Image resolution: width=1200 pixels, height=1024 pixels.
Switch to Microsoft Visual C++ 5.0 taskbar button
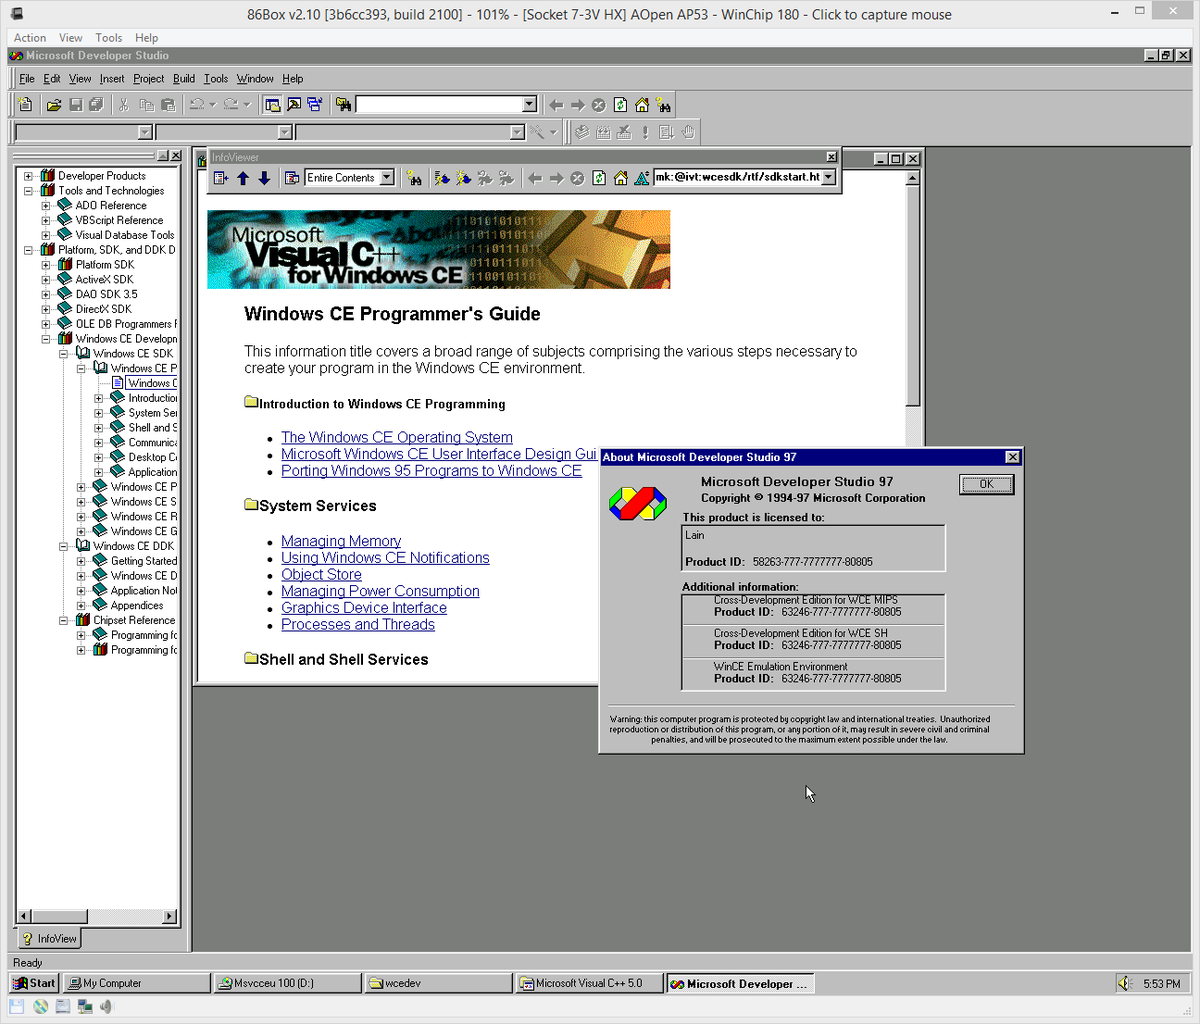pyautogui.click(x=590, y=983)
